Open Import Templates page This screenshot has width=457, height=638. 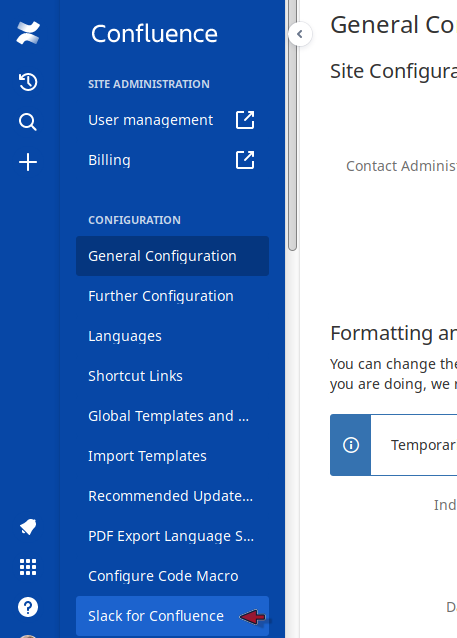tap(173, 456)
